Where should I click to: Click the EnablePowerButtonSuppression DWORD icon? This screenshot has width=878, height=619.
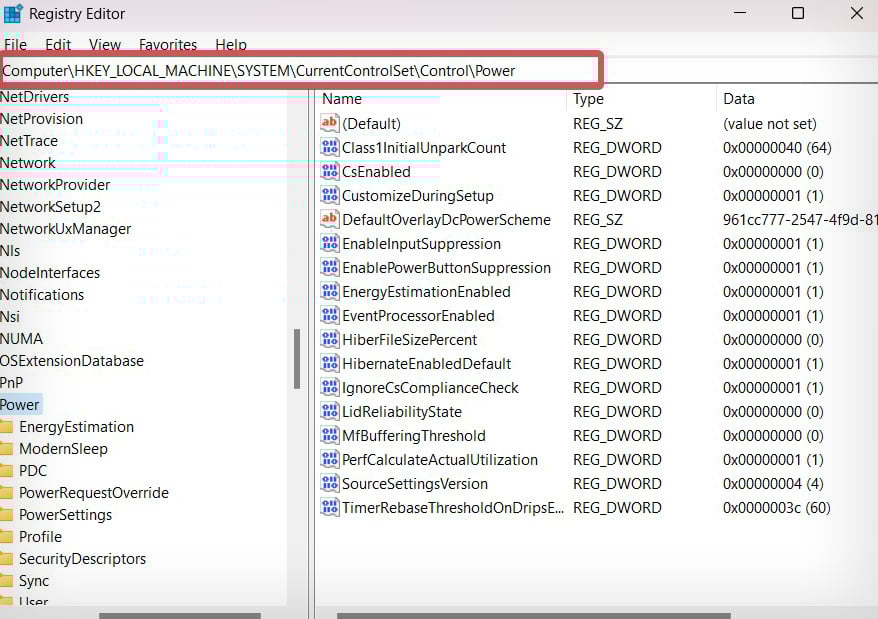coord(330,267)
